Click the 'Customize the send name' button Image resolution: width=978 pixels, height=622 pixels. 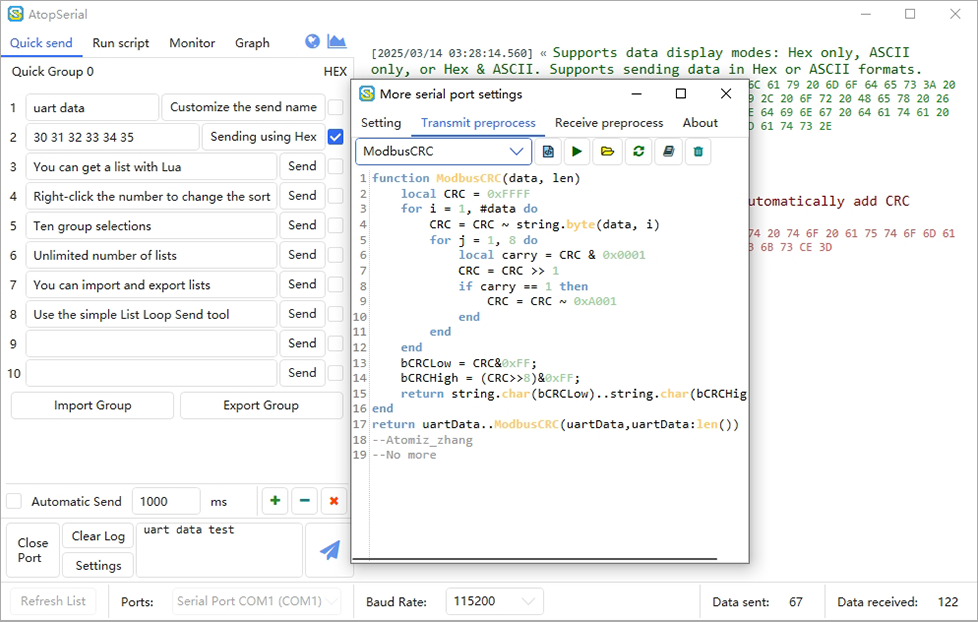point(243,107)
